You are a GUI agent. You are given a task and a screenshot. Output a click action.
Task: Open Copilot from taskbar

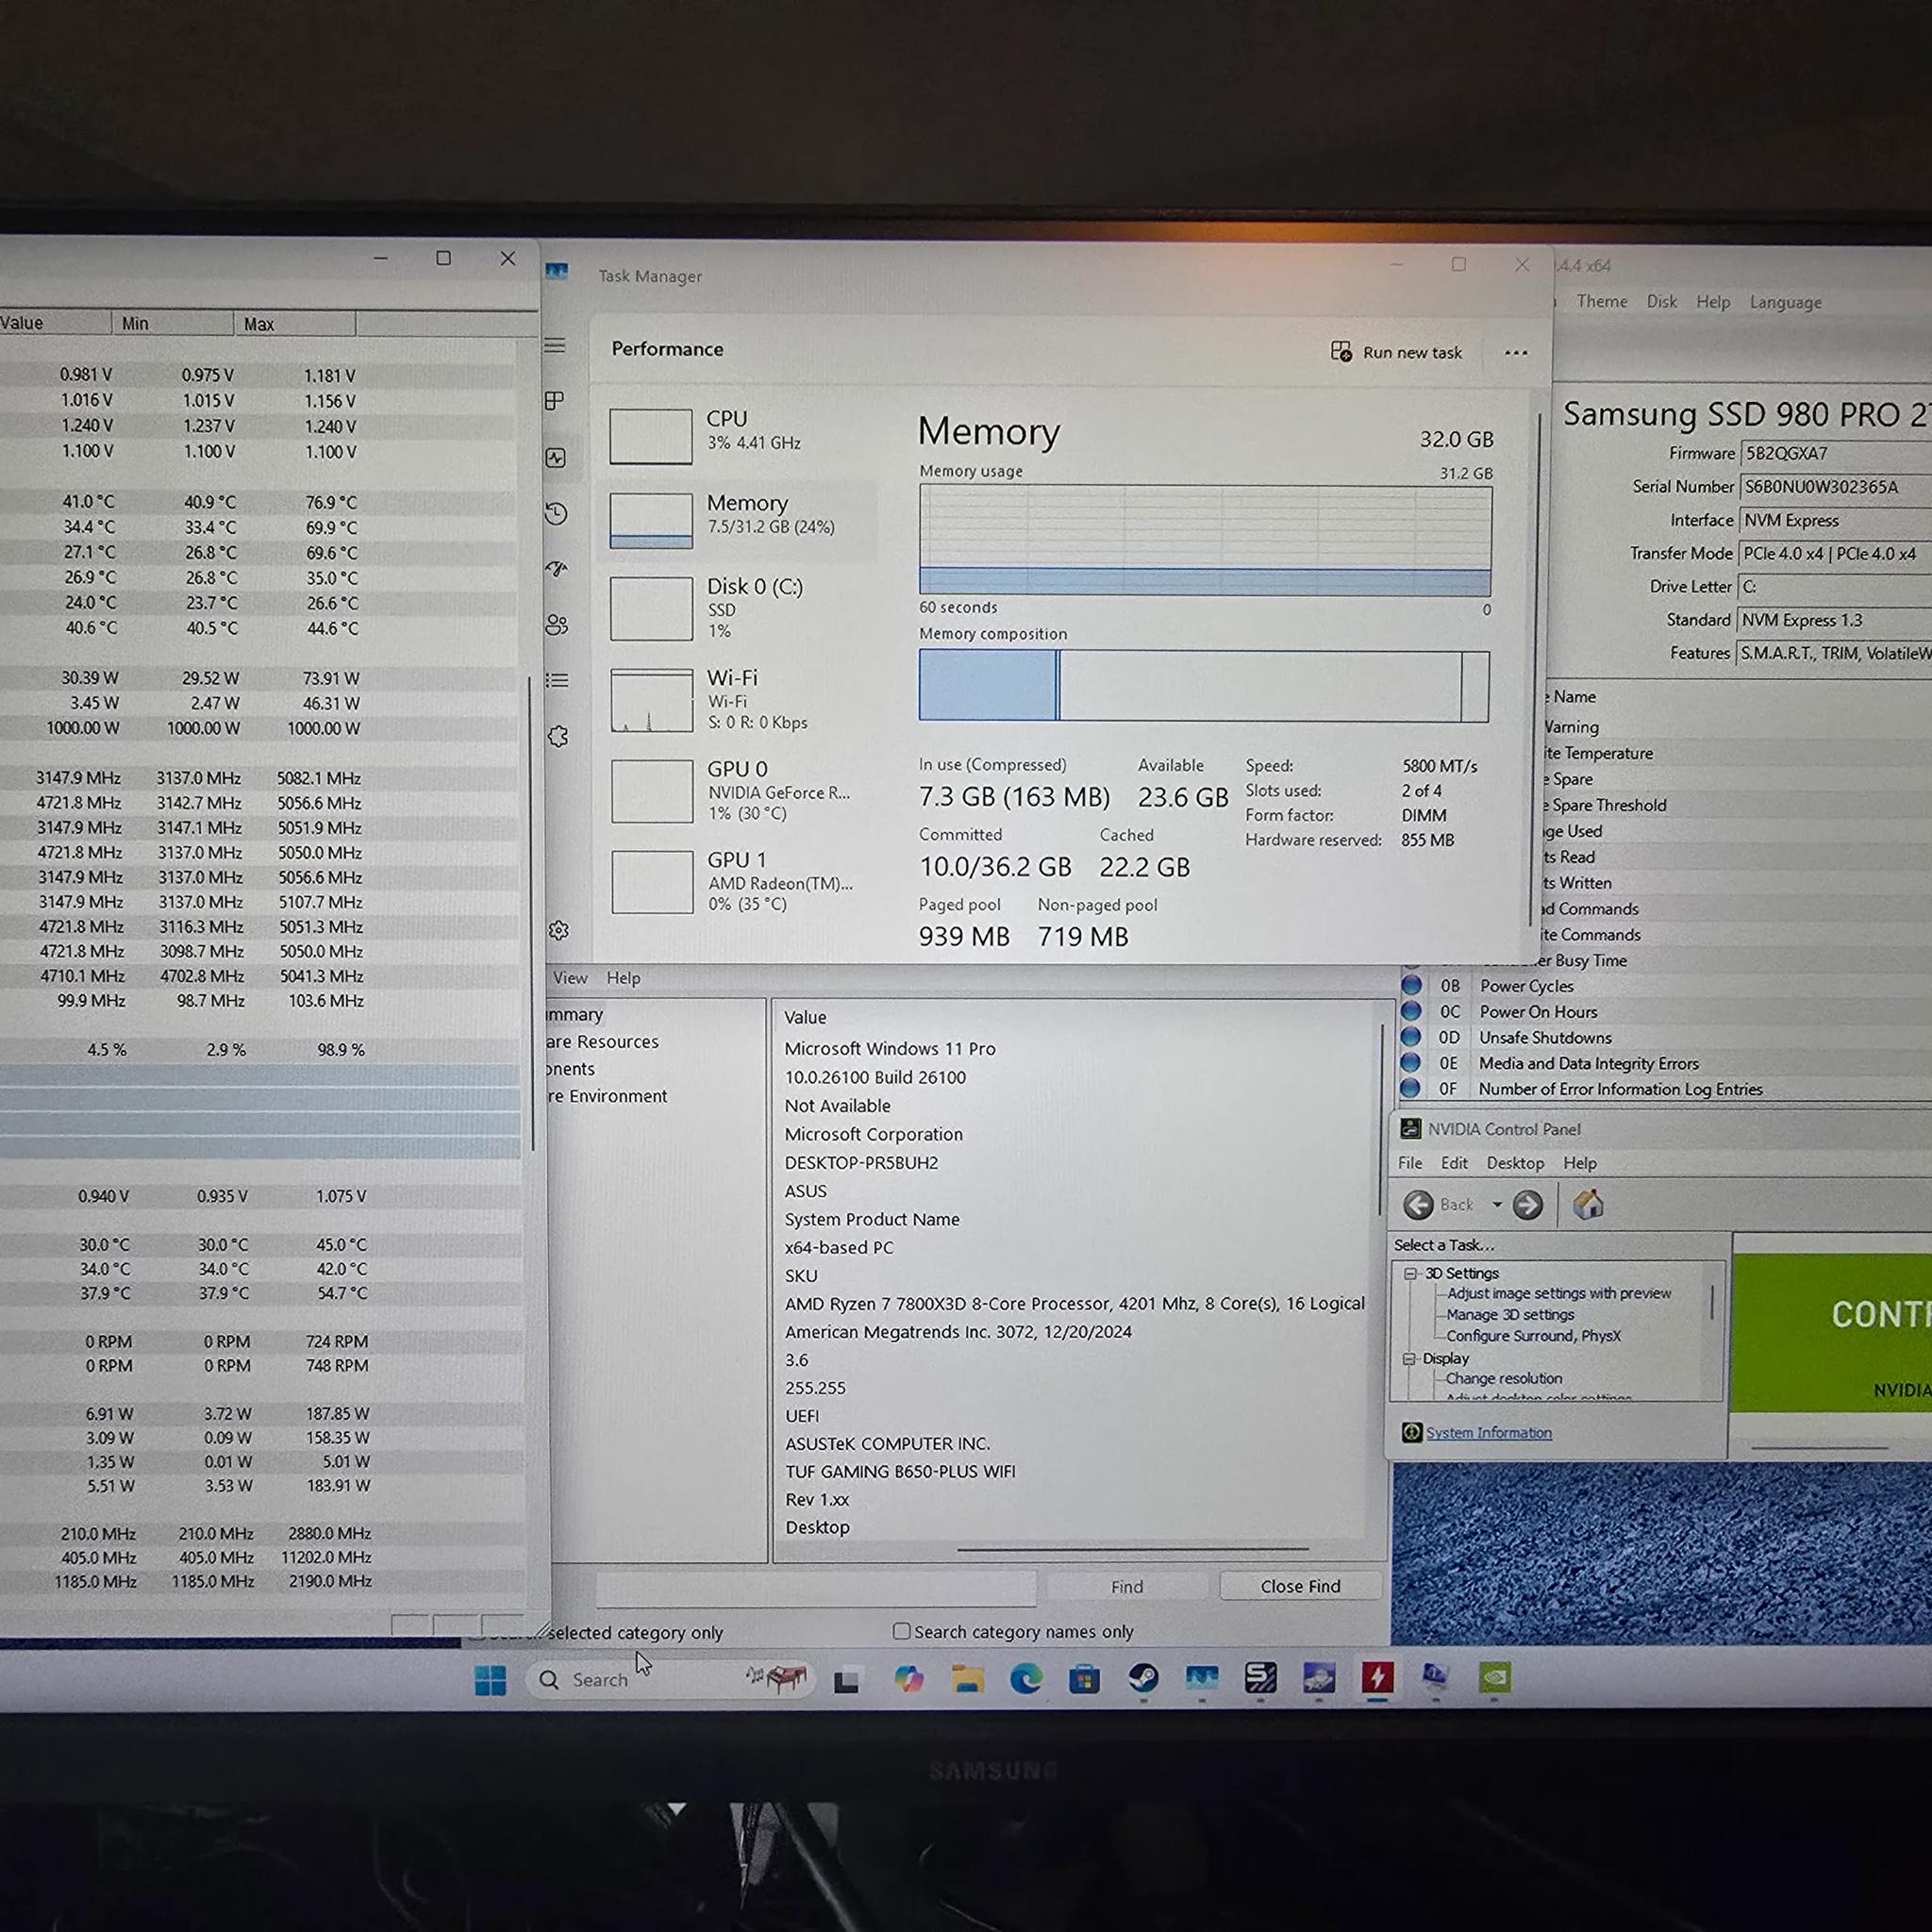click(908, 1679)
